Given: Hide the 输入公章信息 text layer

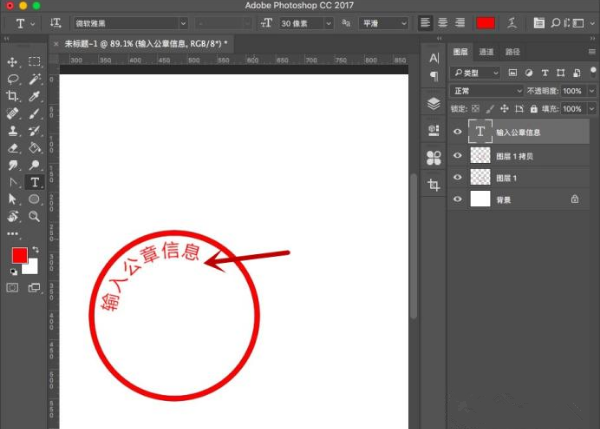Looking at the screenshot, I should (458, 130).
